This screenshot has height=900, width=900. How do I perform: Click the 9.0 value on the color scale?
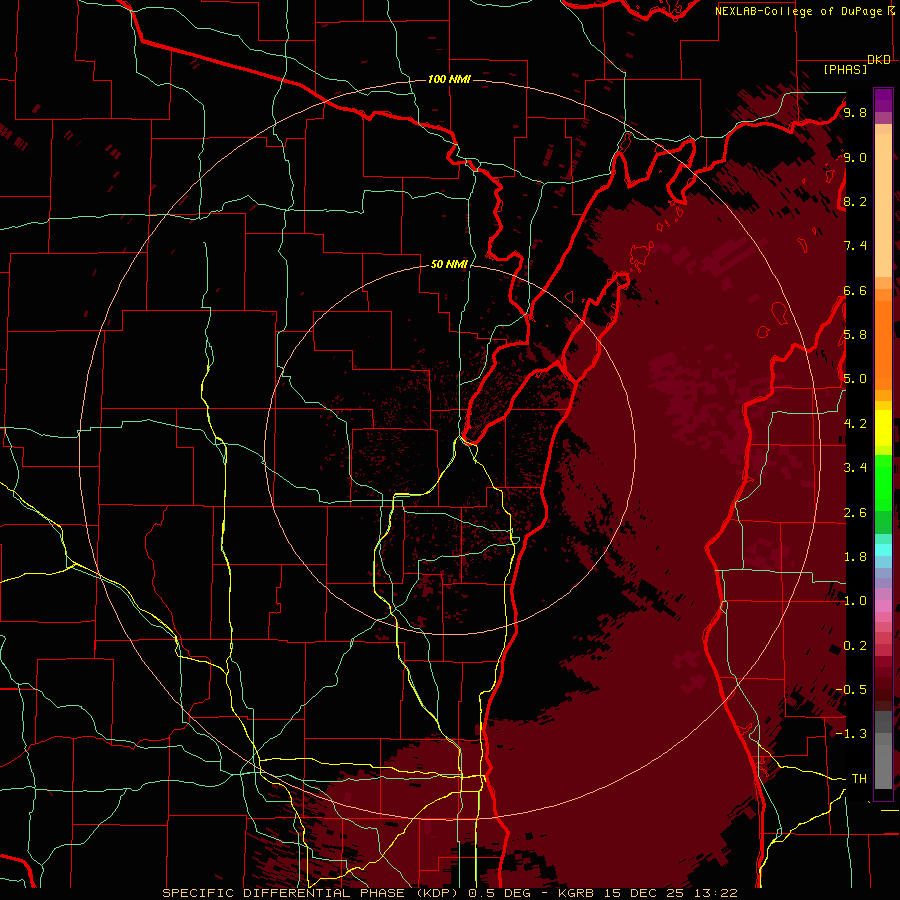click(x=855, y=157)
